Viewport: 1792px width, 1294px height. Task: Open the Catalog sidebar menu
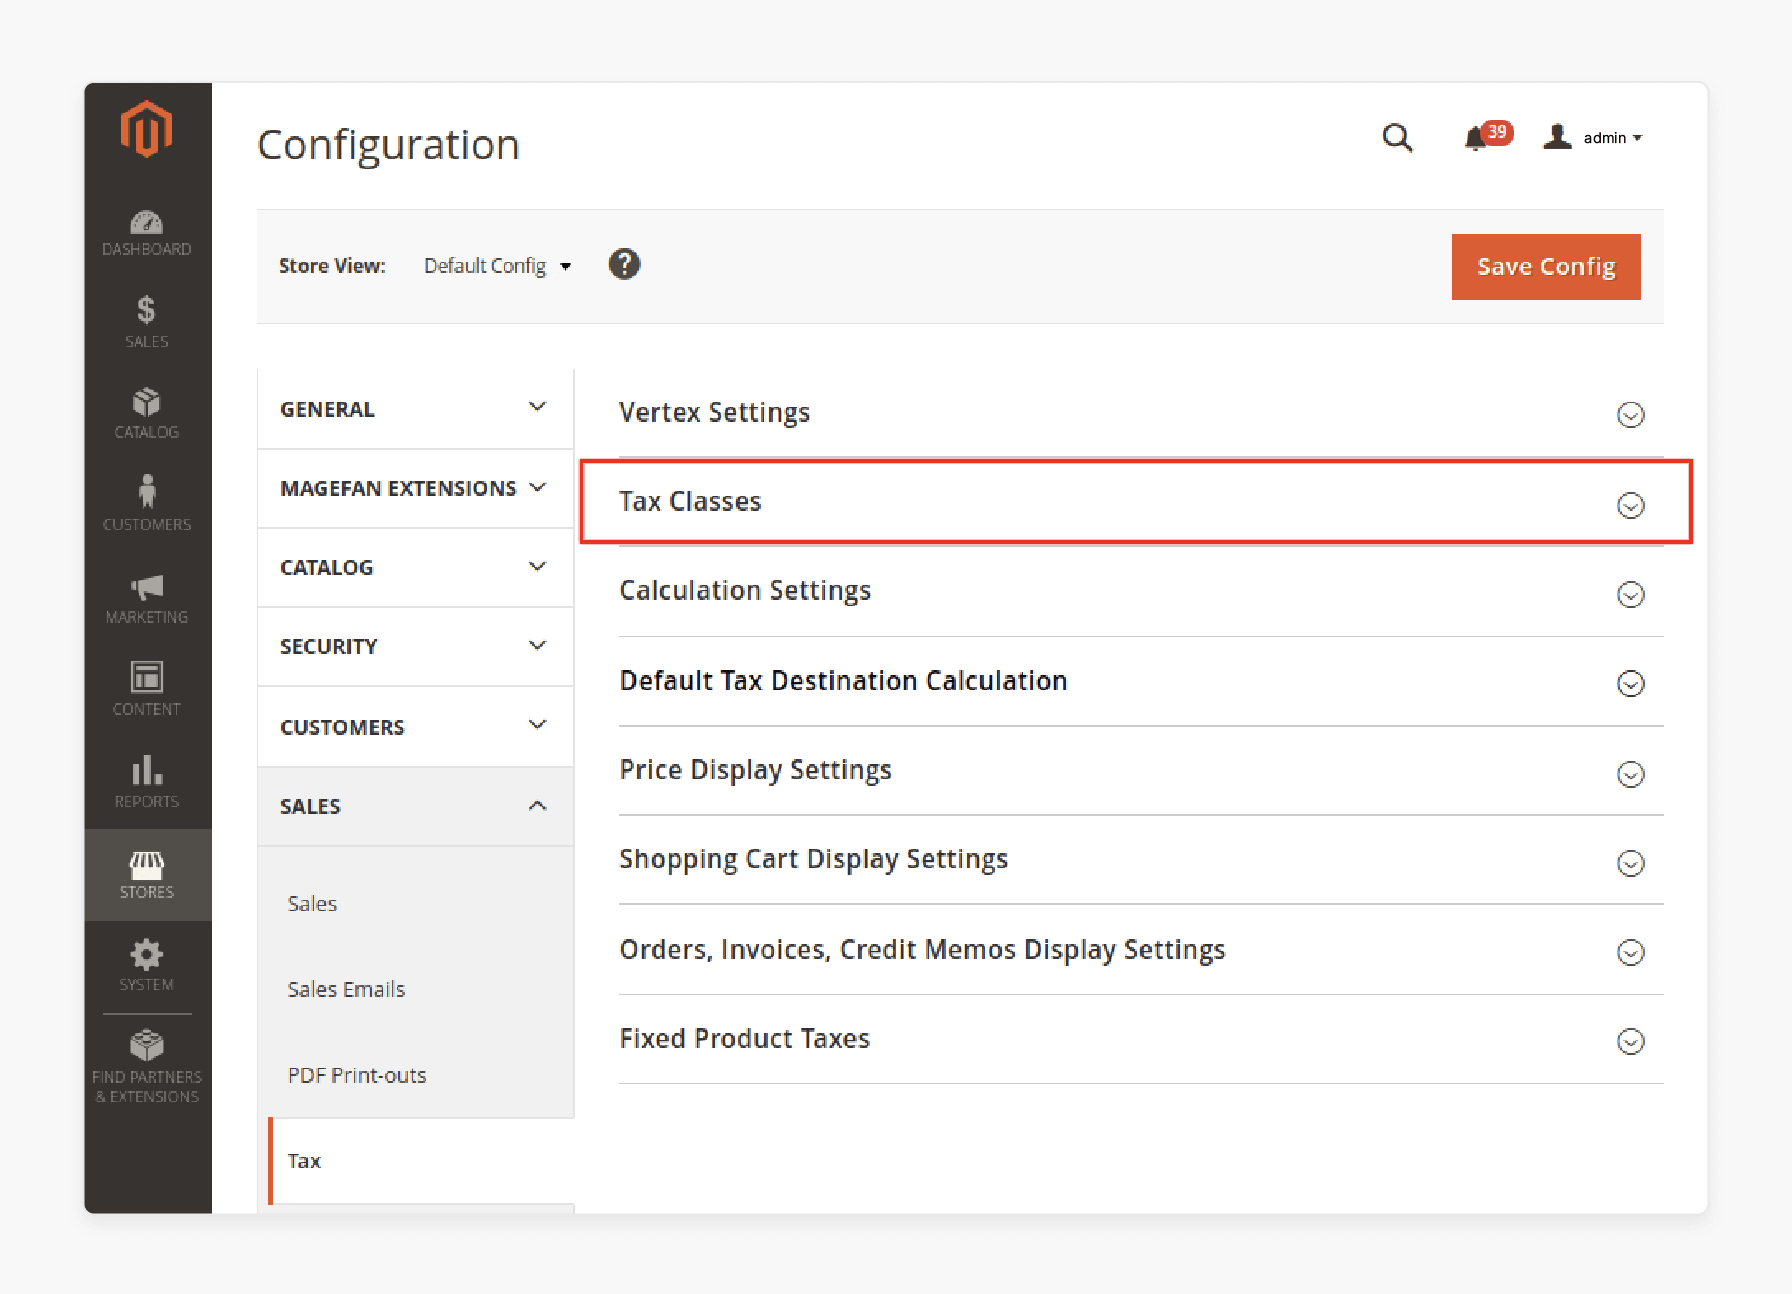tap(147, 414)
